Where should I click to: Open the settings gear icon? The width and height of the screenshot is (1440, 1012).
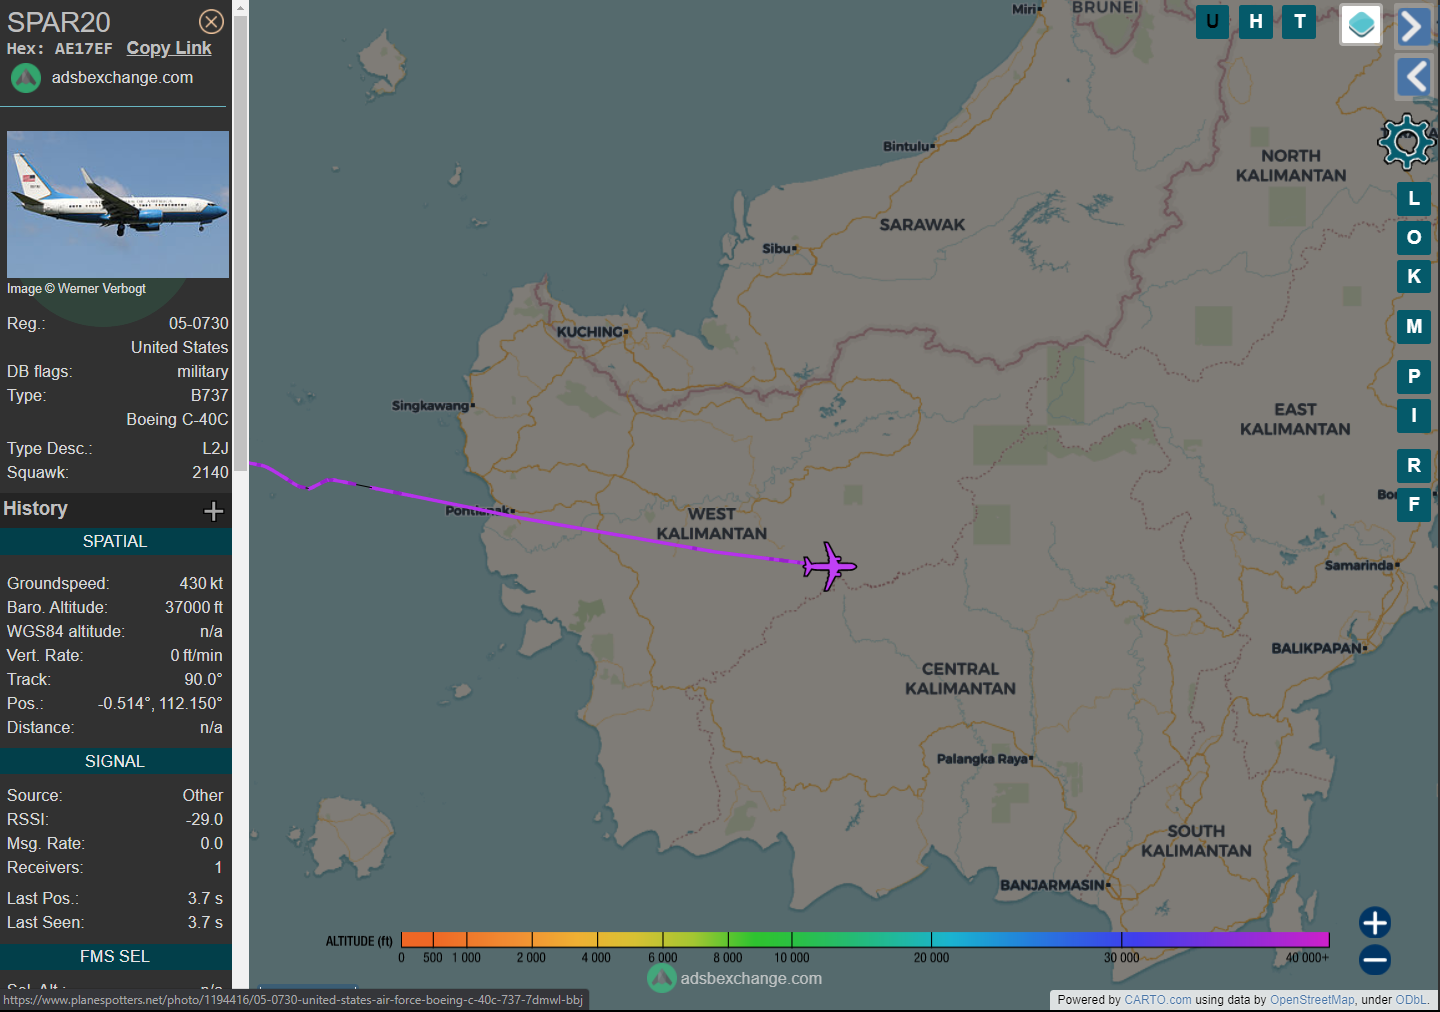(x=1407, y=141)
